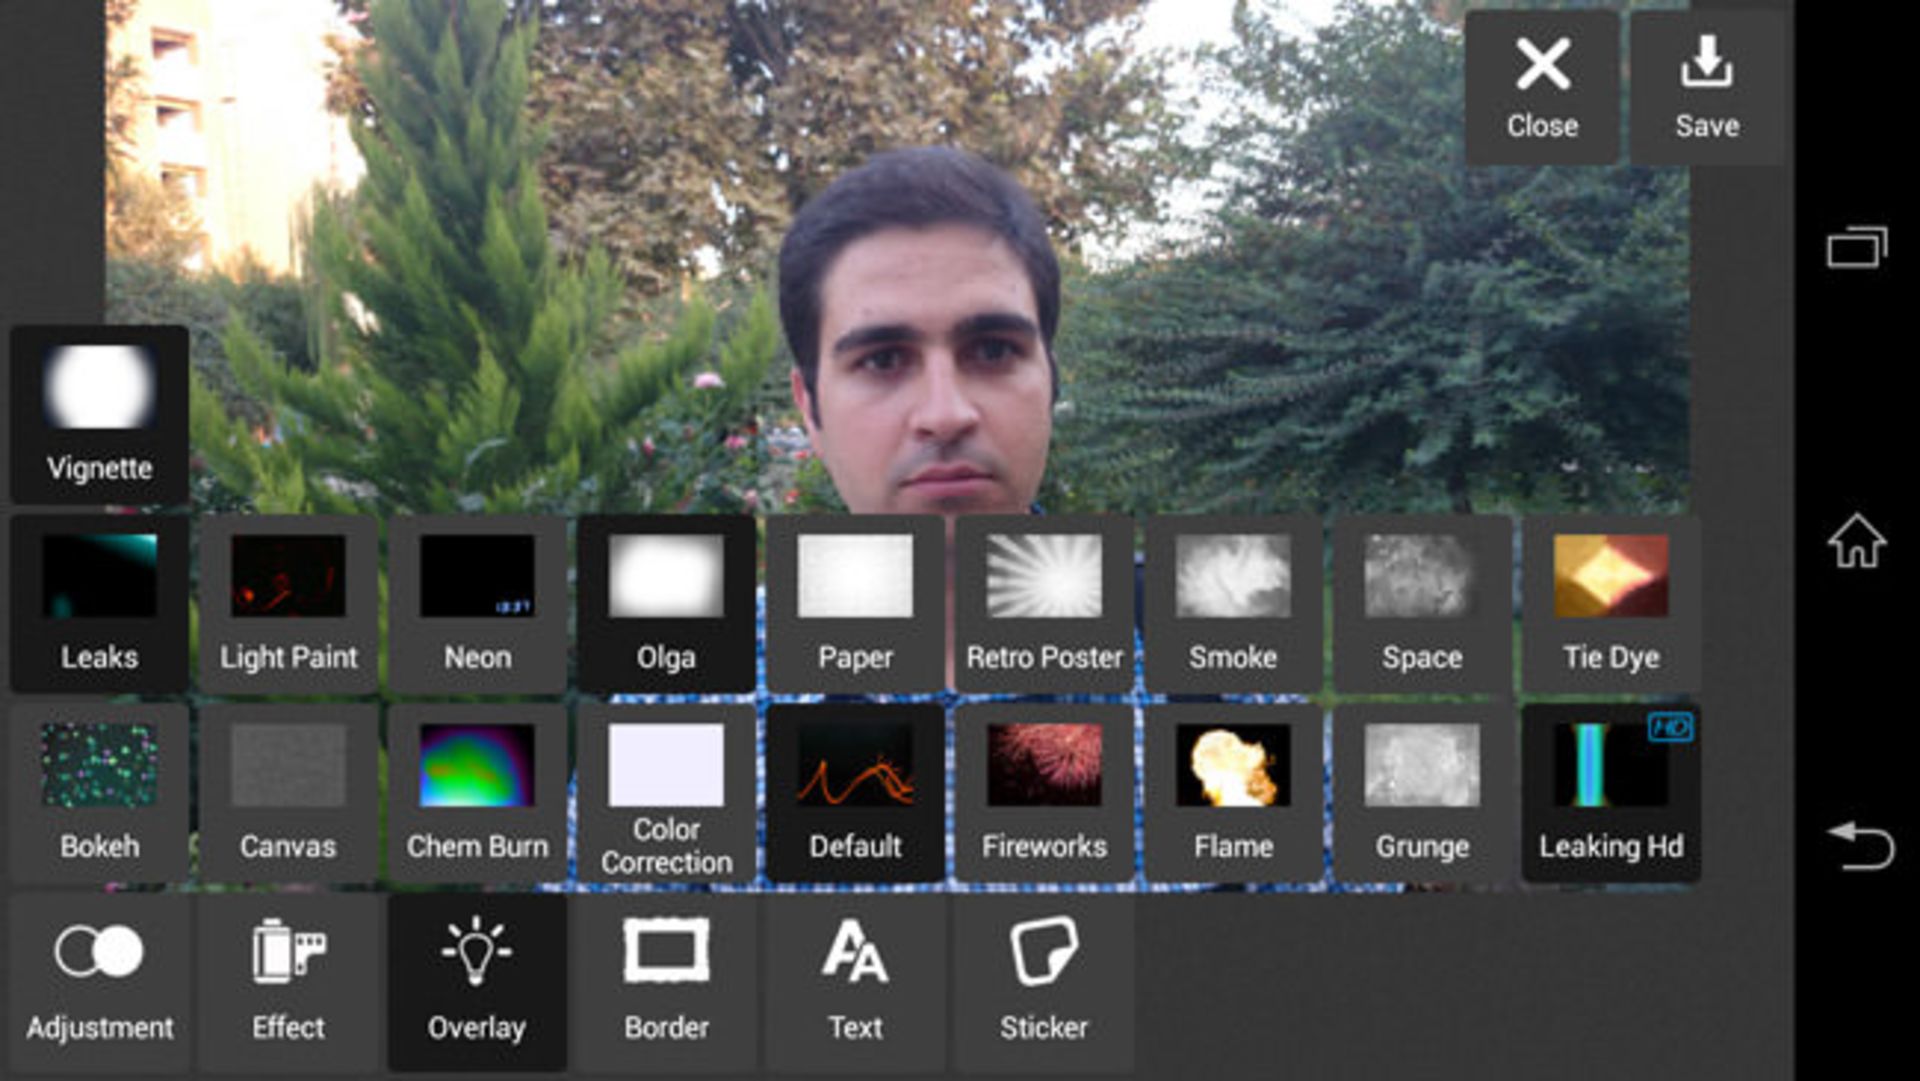Open the Sticker tool
The height and width of the screenshot is (1081, 1920).
pyautogui.click(x=1044, y=981)
